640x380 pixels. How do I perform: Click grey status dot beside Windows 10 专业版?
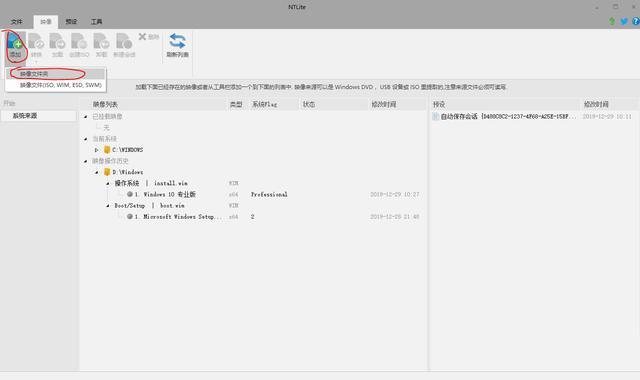coord(130,194)
